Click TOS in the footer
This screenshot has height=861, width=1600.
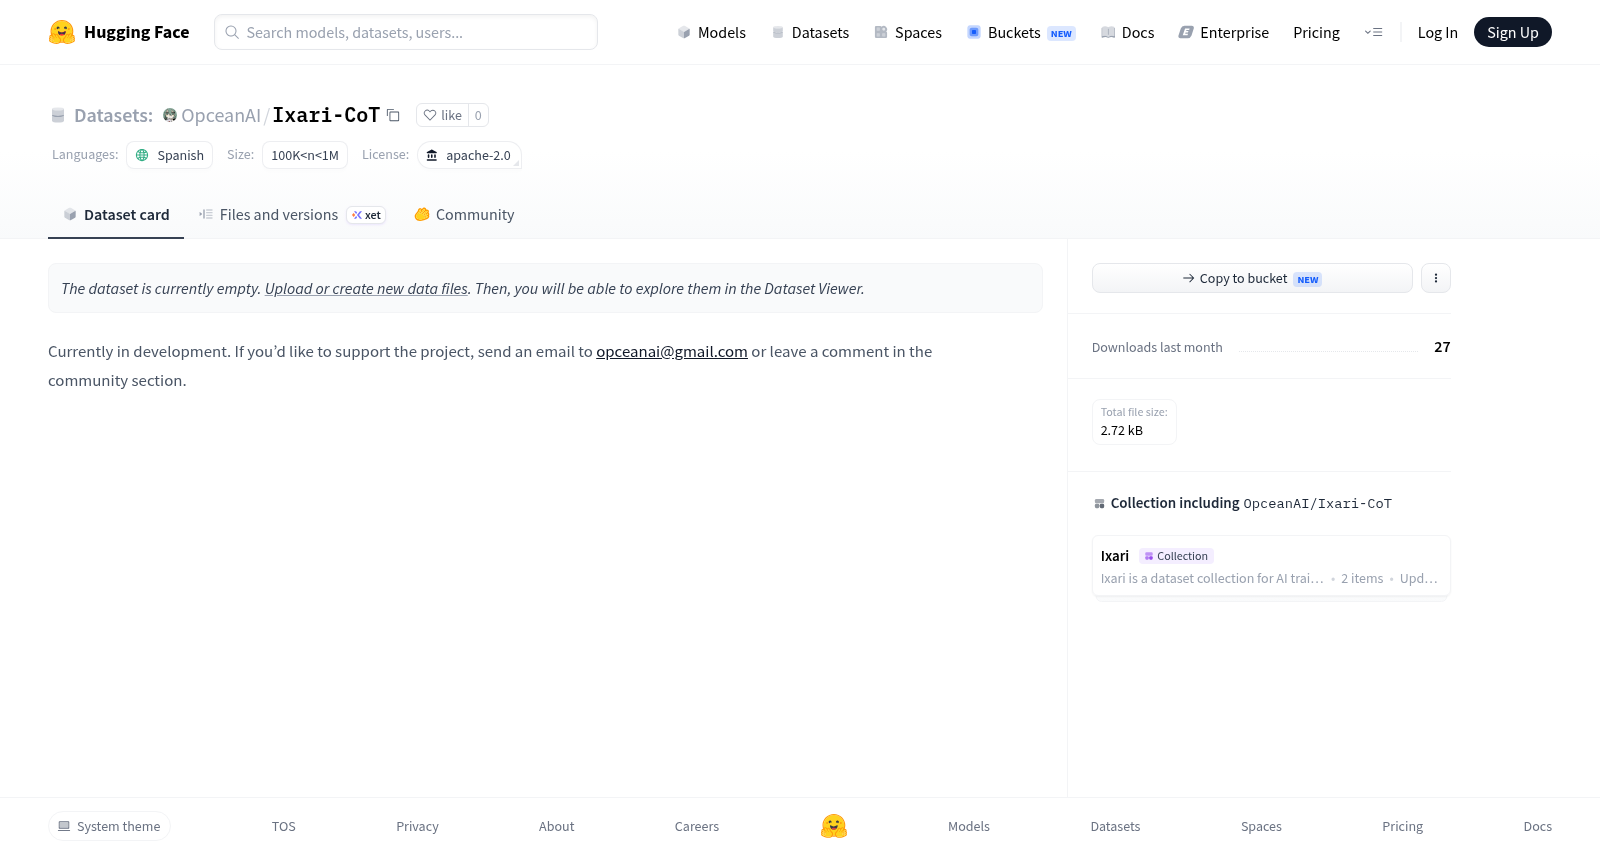[284, 826]
